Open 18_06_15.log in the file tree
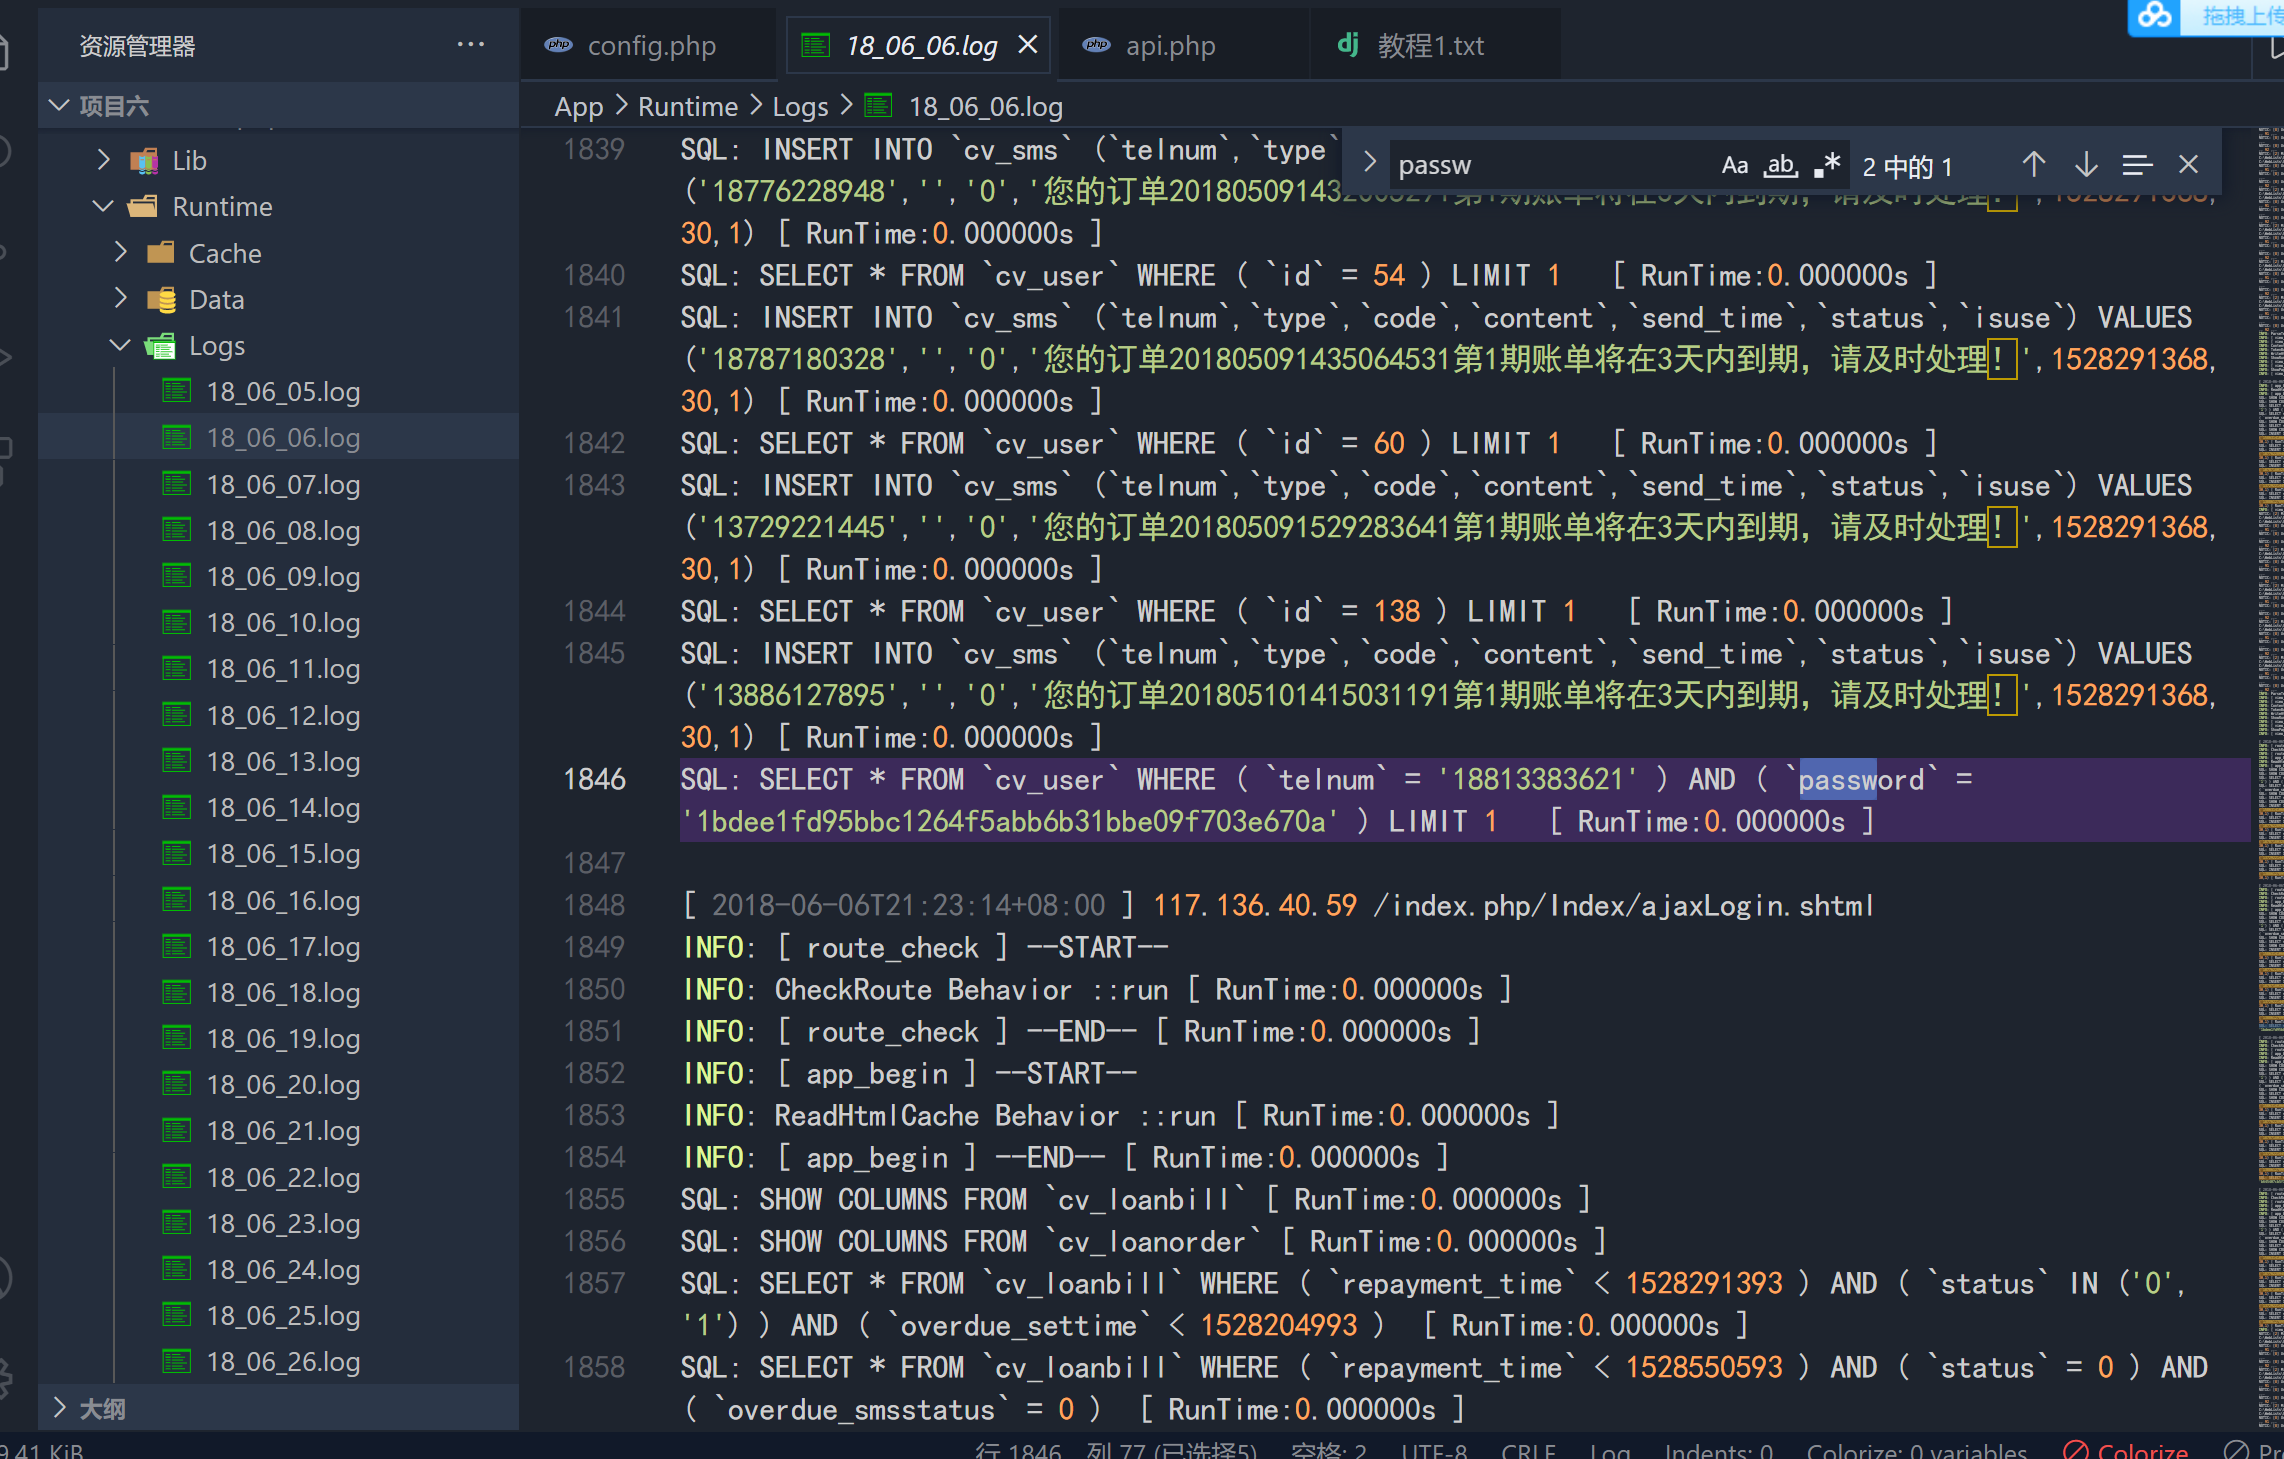 [x=283, y=854]
